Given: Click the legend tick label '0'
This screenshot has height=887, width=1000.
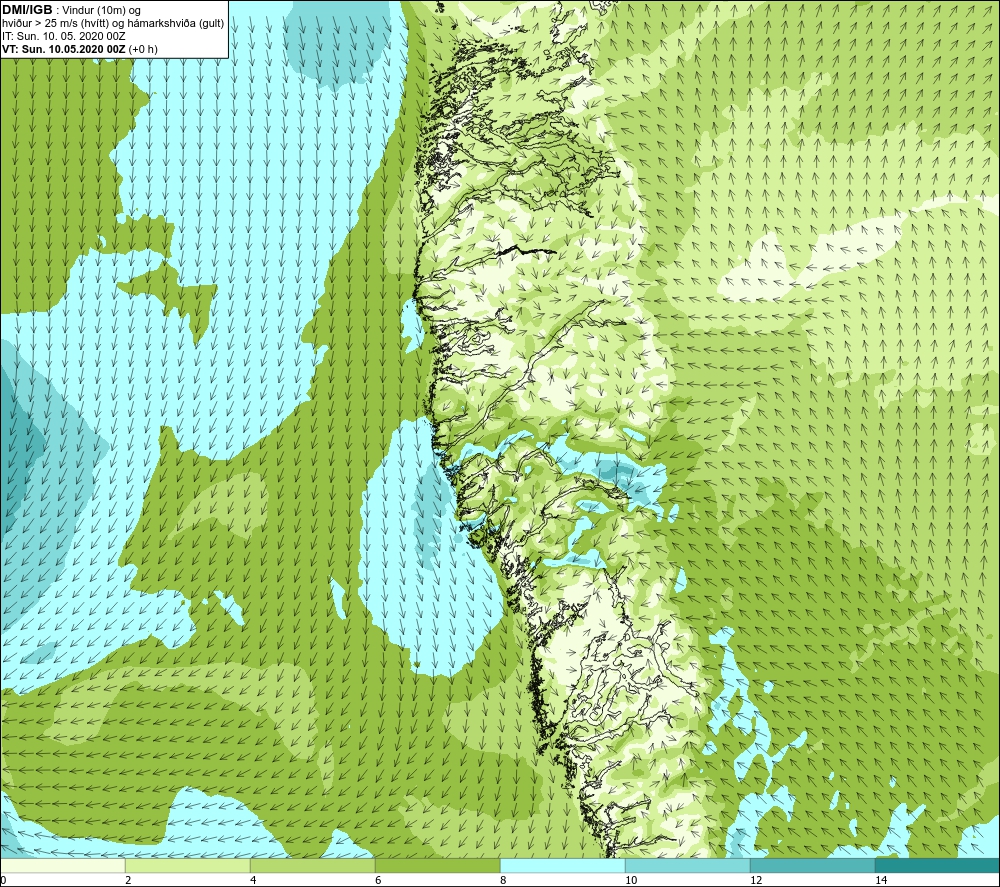Looking at the screenshot, I should pyautogui.click(x=3, y=880).
